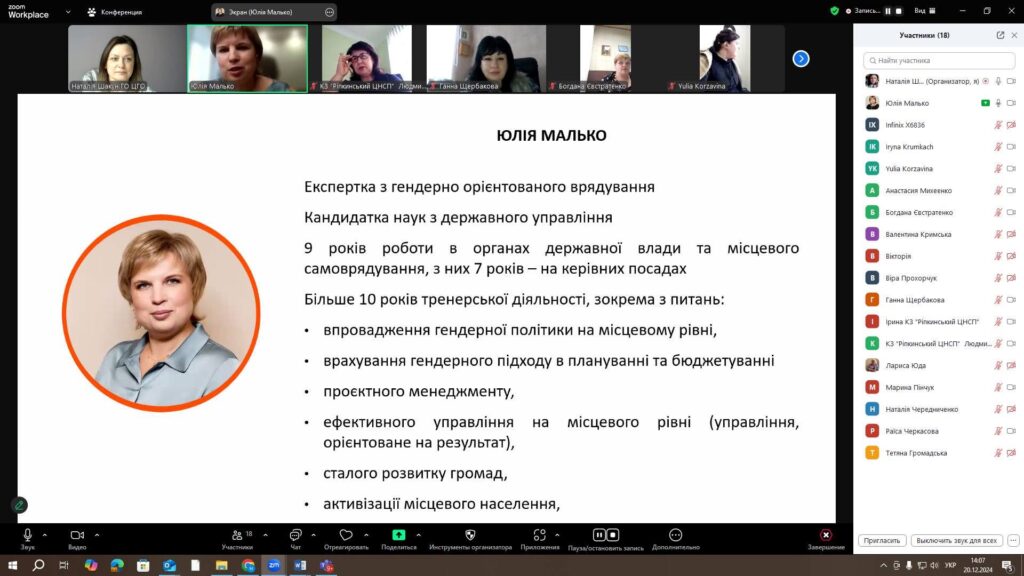Mute microphone with the Звук button
This screenshot has width=1024, height=576.
27,535
